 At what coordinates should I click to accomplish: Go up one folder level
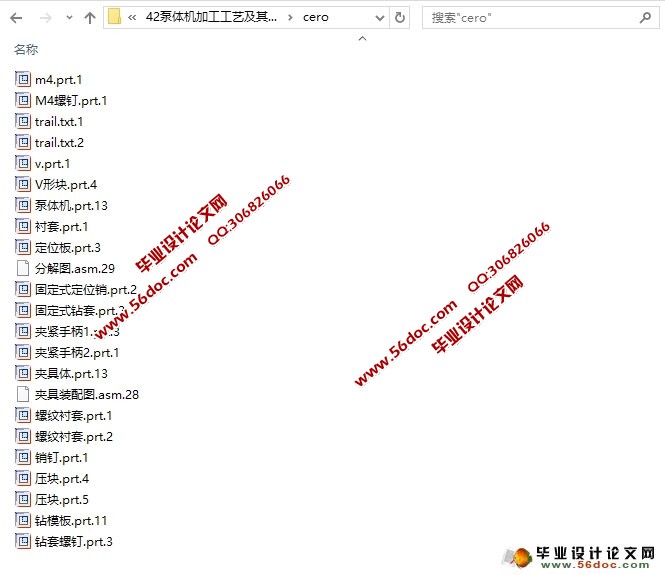point(89,18)
